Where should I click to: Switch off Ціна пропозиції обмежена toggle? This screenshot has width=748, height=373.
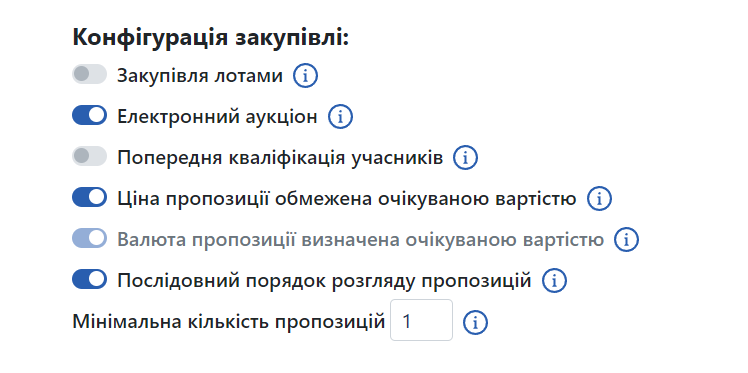tap(89, 197)
